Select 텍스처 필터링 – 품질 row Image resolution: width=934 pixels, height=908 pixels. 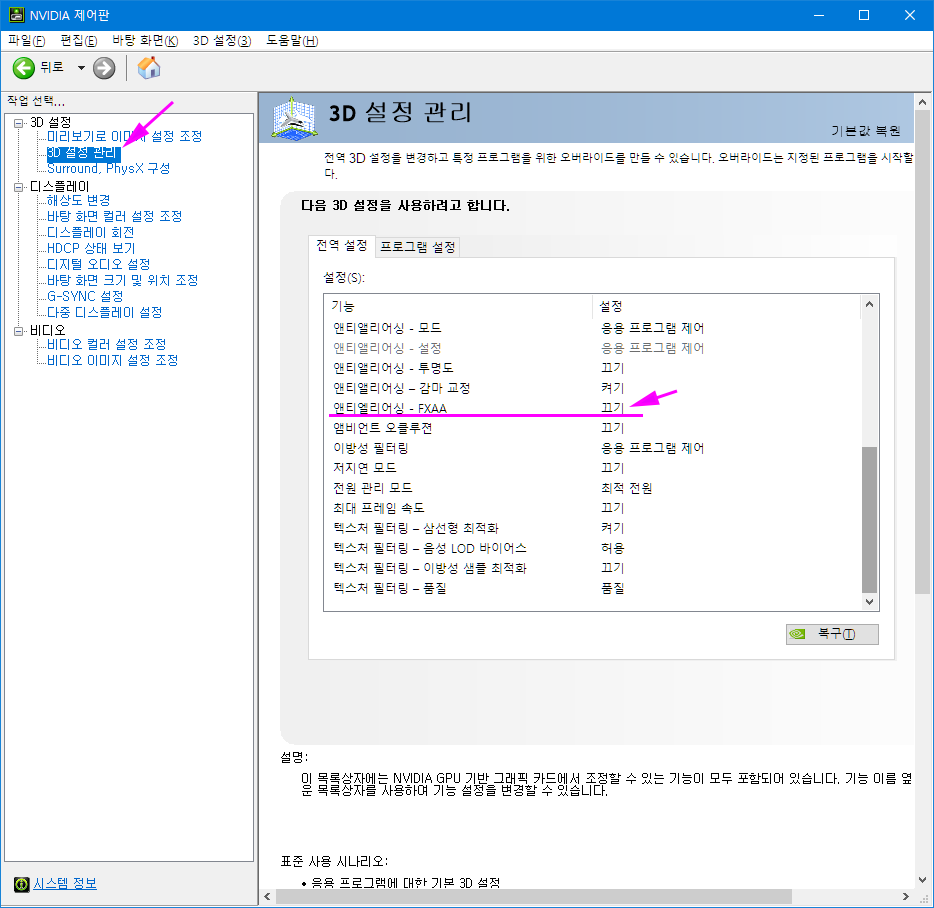pos(592,589)
